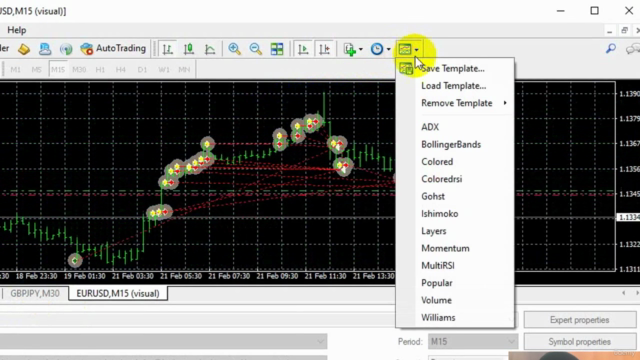Toggle the AutoTrading button
This screenshot has width=640, height=360.
tap(113, 49)
